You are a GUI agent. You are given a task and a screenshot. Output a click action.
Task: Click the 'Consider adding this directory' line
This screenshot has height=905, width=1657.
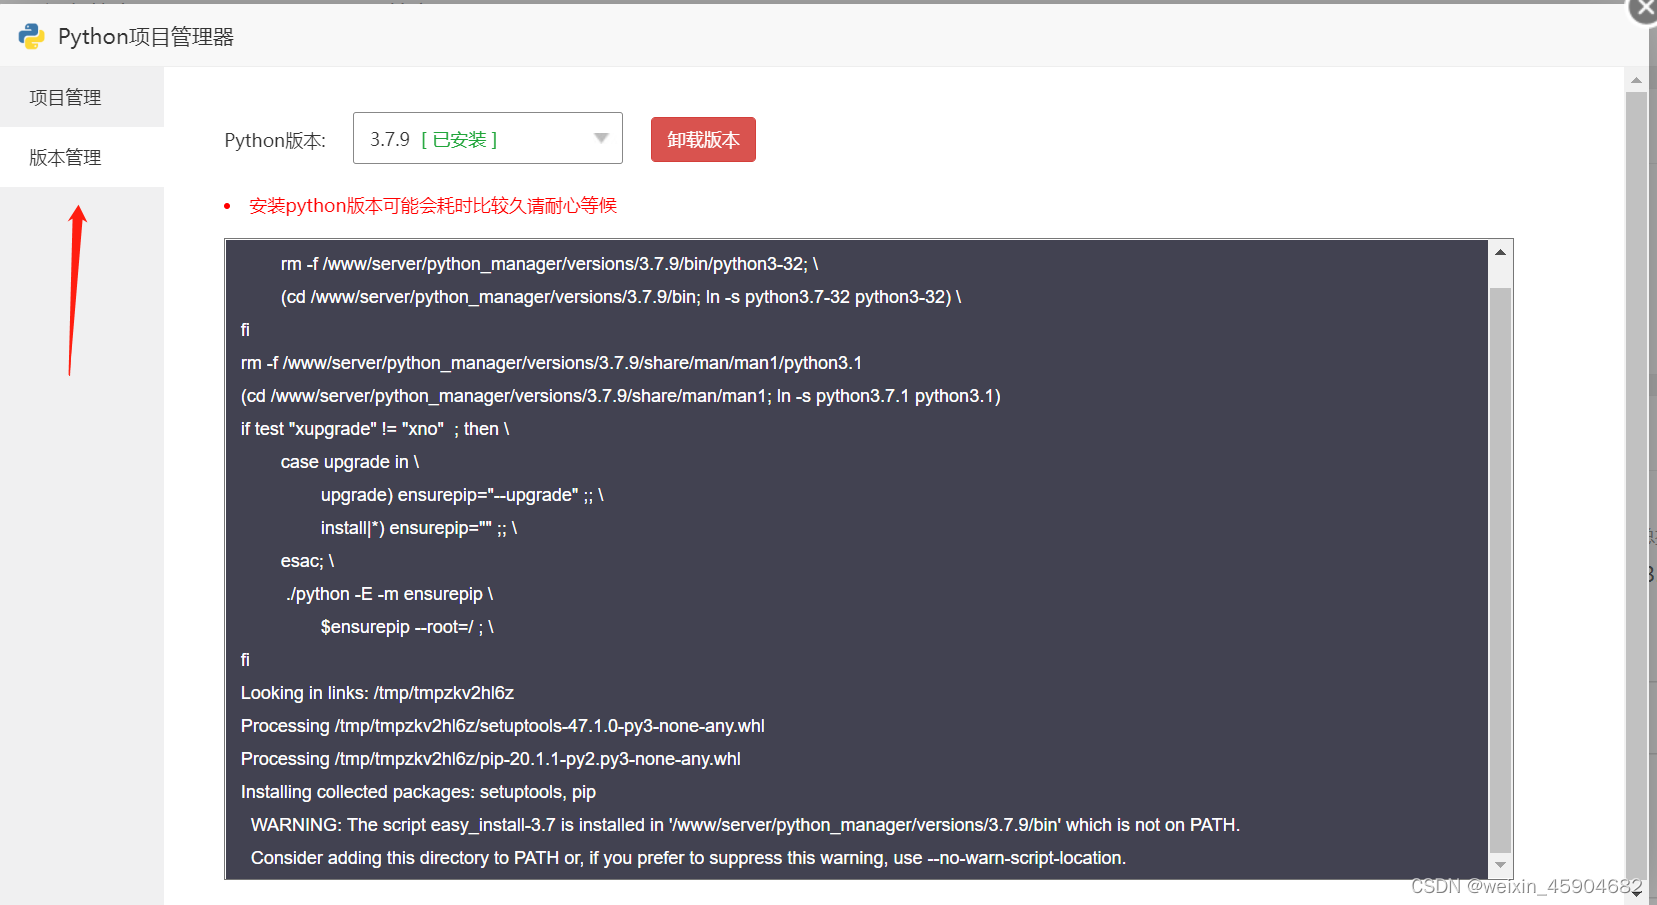(x=688, y=858)
